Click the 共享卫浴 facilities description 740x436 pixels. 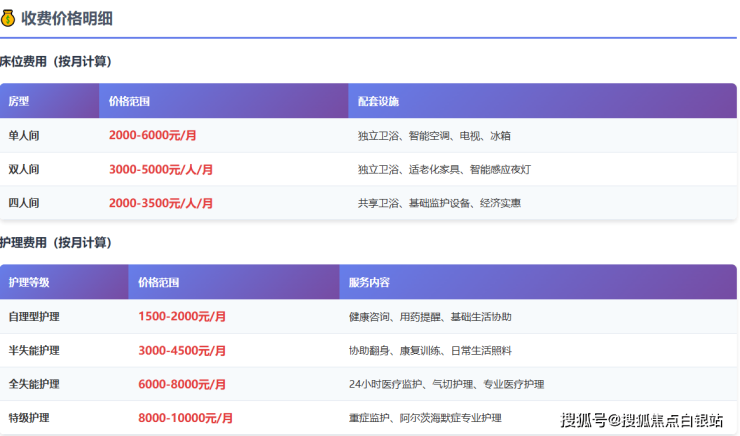(x=438, y=203)
